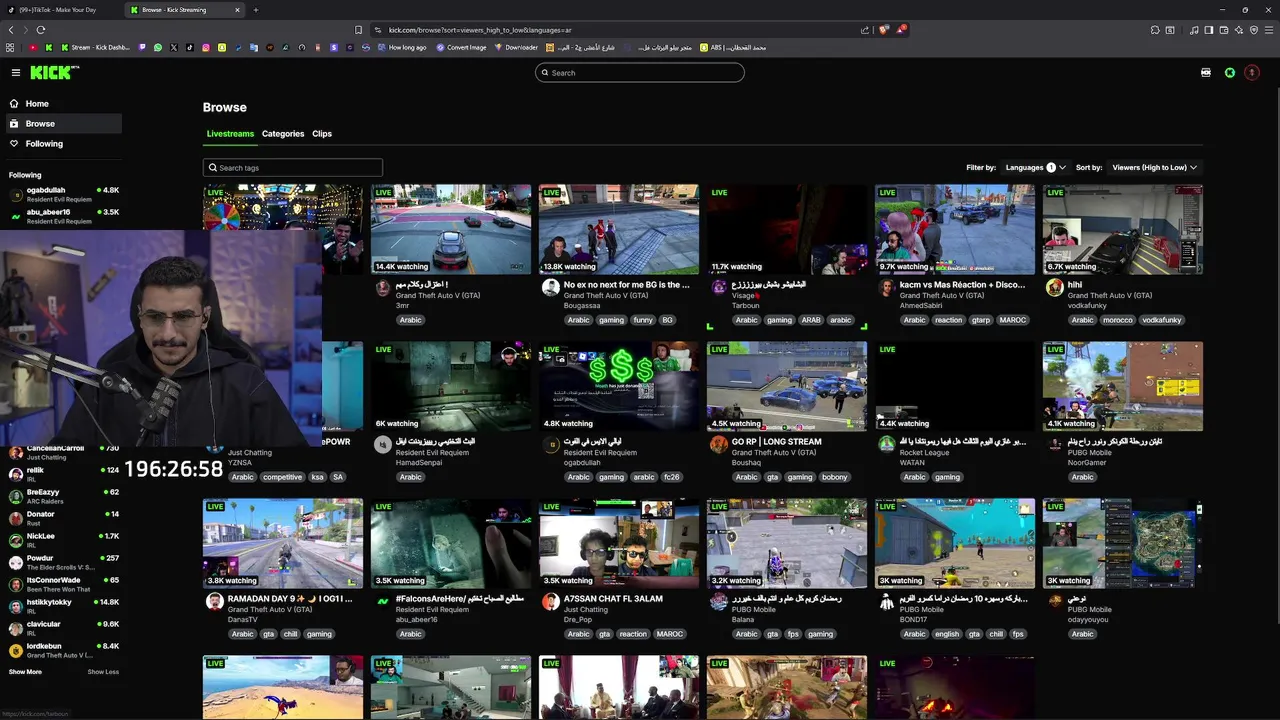1280x720 pixels.
Task: Open Brave Shields icon
Action: pos(883,30)
